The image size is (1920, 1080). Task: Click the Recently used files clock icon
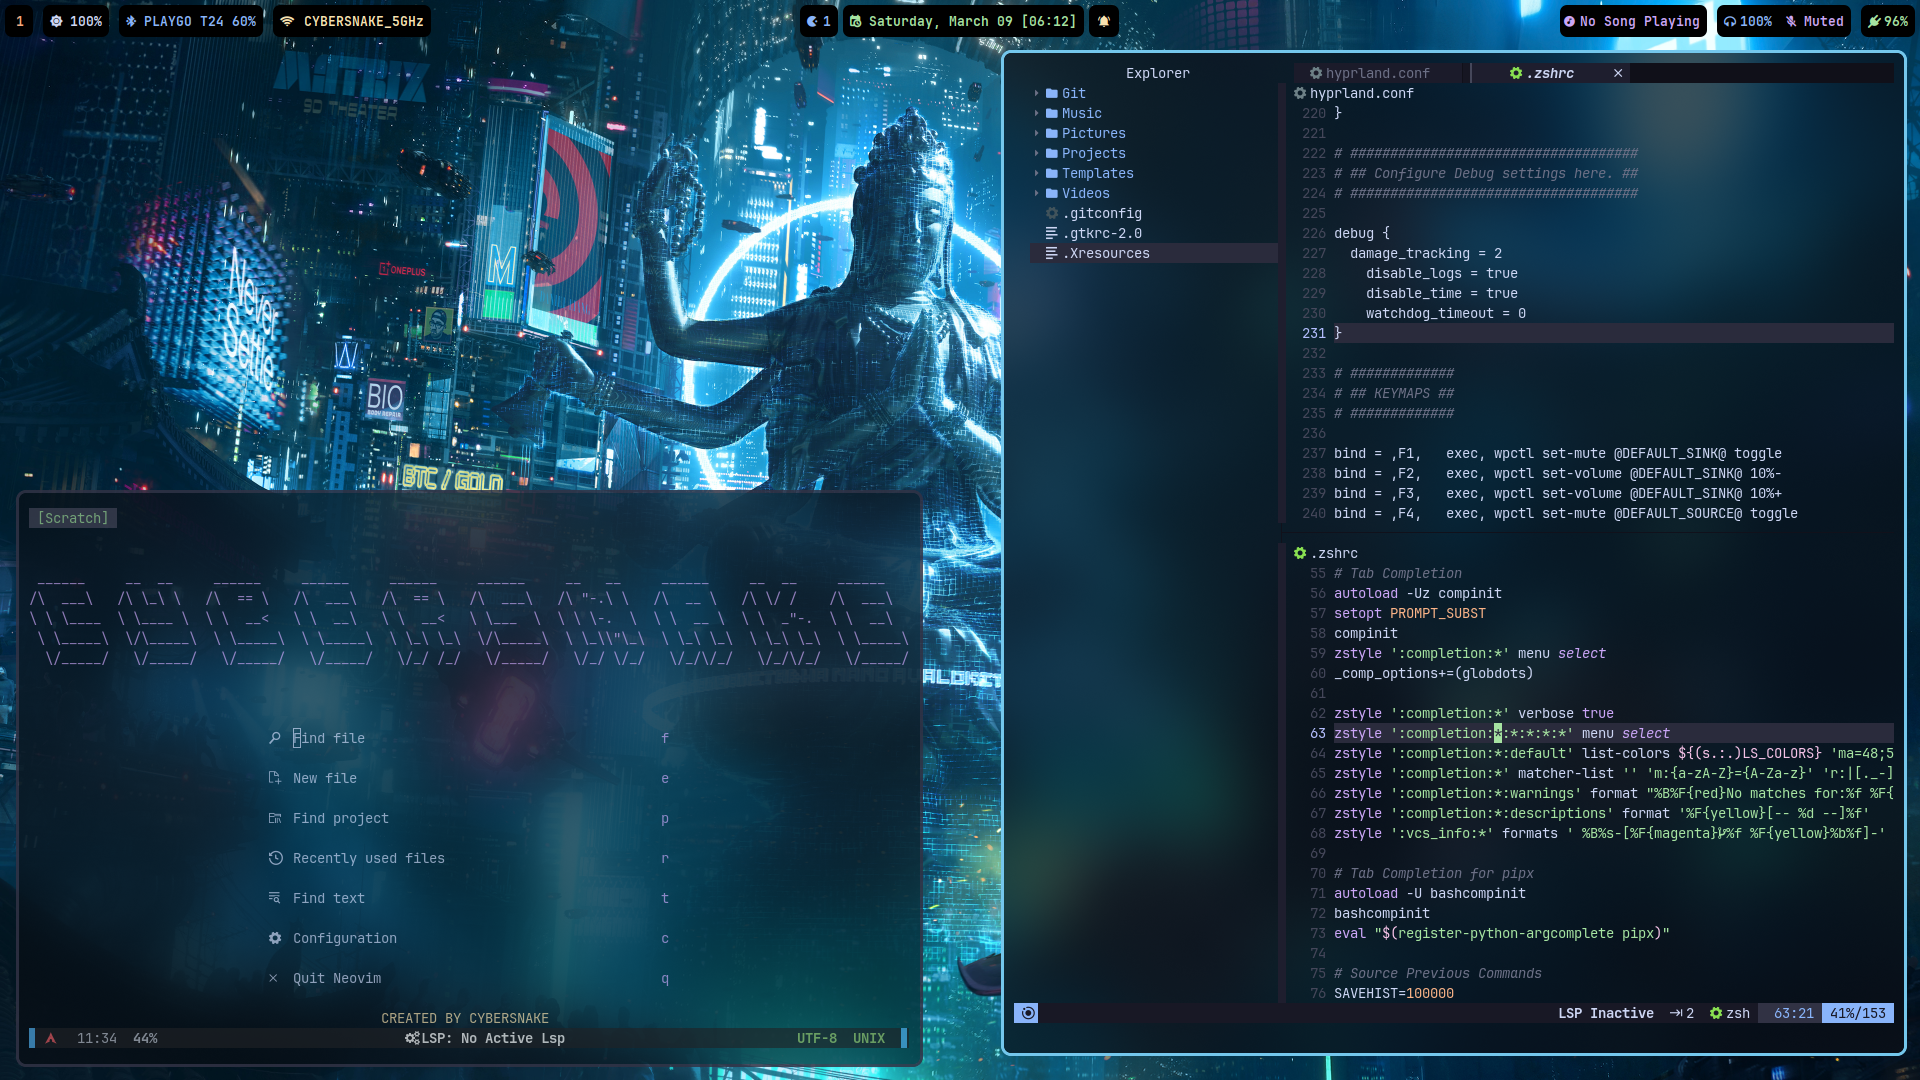(275, 858)
